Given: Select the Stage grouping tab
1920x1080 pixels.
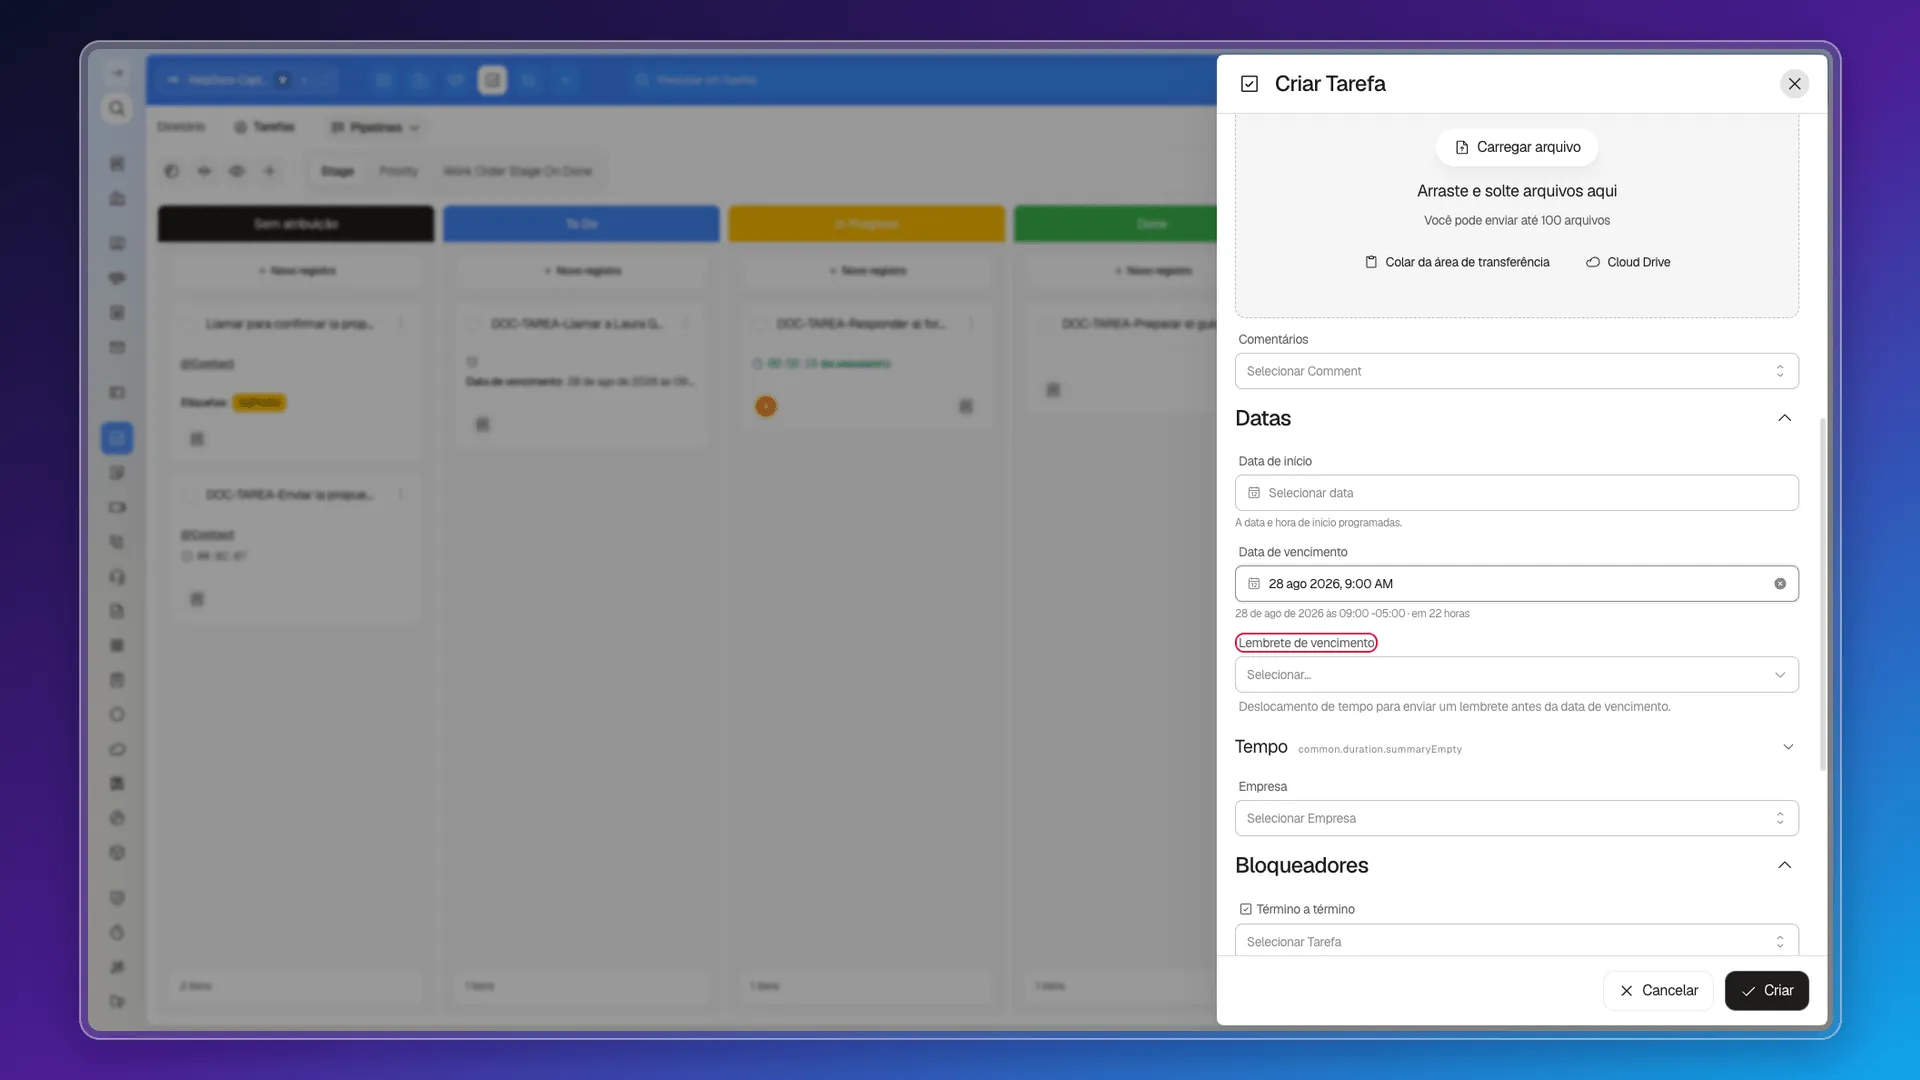Looking at the screenshot, I should (337, 171).
